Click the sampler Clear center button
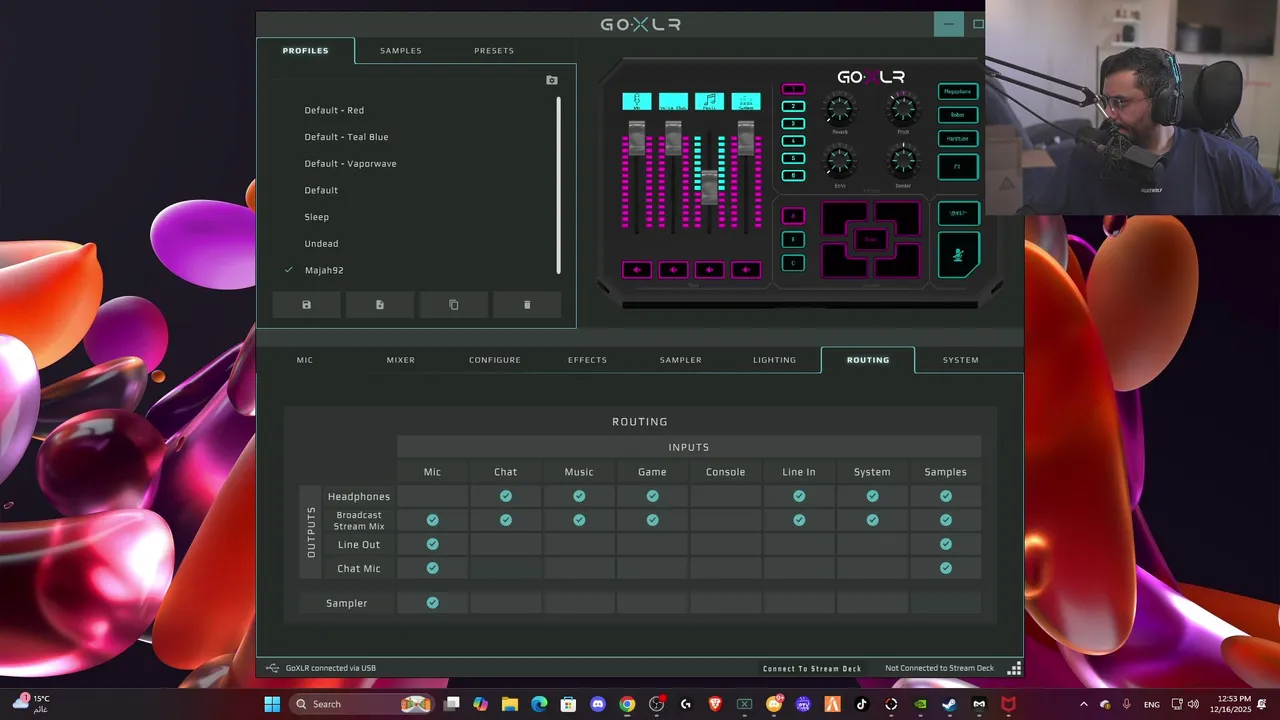 point(871,240)
